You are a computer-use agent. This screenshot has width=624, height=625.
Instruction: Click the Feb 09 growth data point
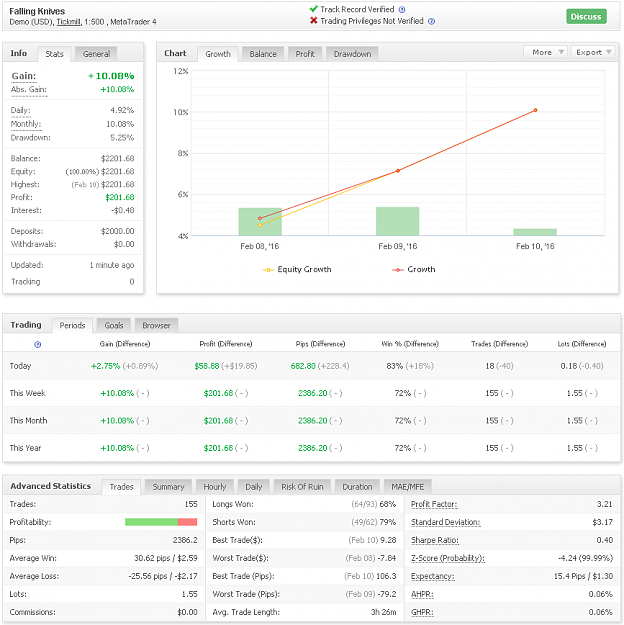pos(398,171)
